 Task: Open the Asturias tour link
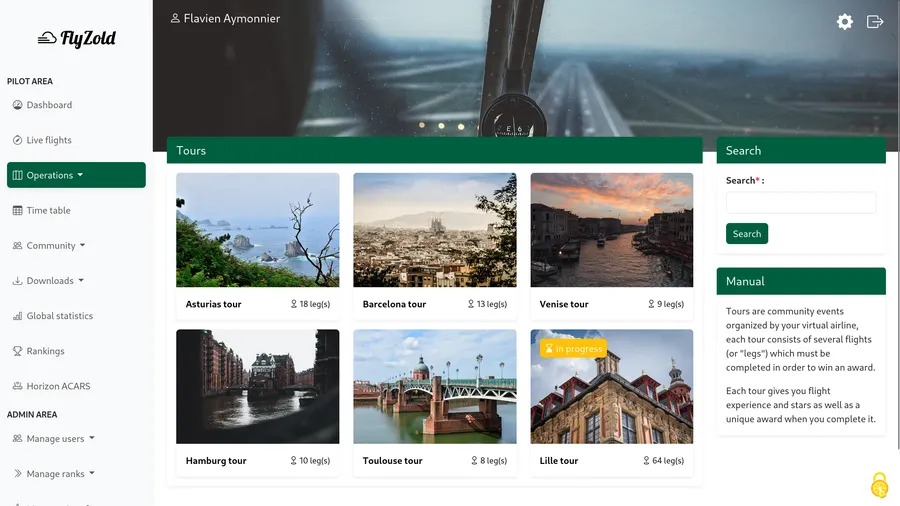click(x=213, y=304)
